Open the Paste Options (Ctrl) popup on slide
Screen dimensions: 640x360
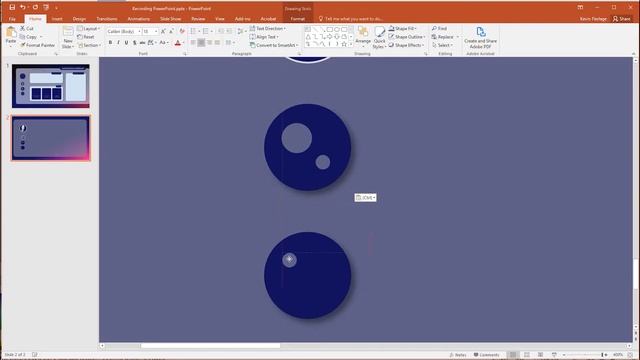tap(365, 198)
